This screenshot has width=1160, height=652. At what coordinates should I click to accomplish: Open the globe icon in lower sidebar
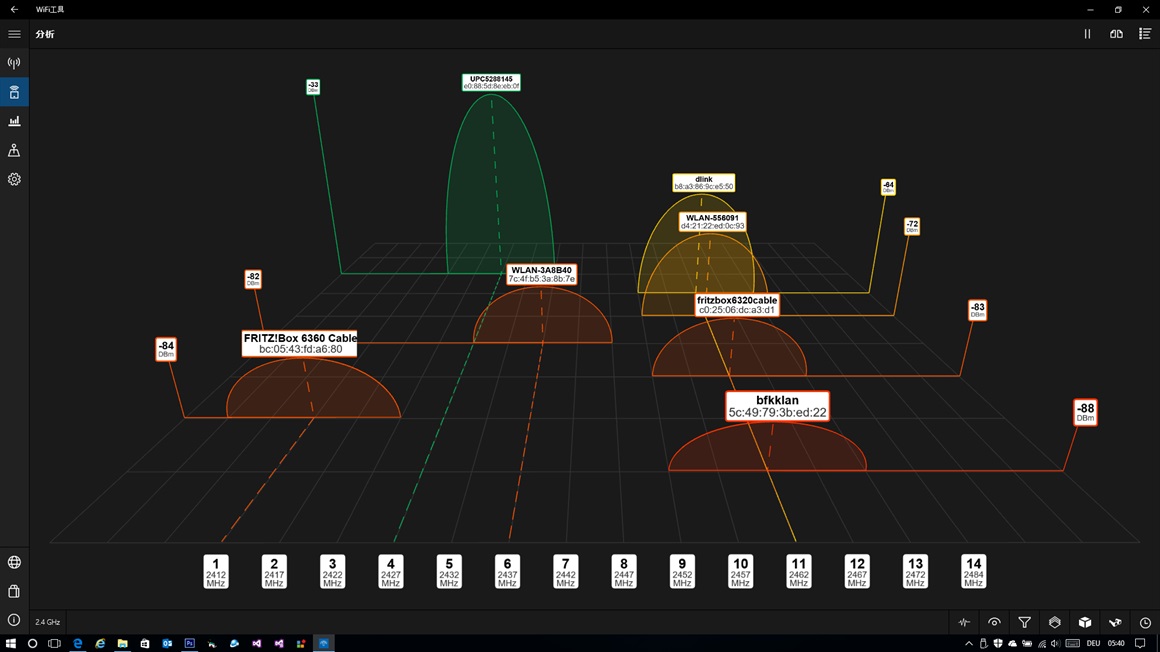[14, 562]
